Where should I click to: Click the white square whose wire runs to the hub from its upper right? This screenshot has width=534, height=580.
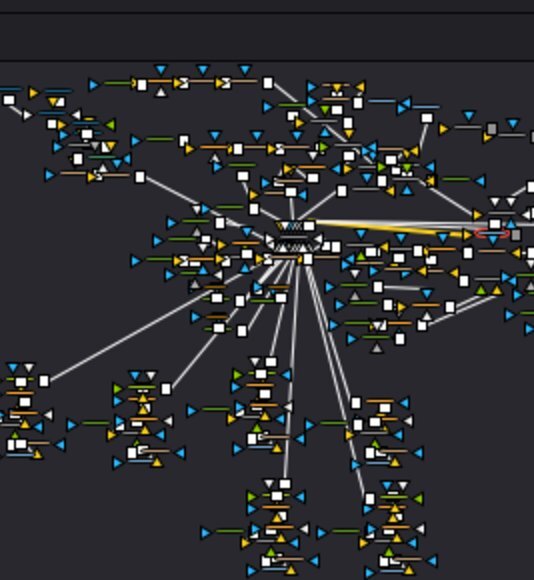pyautogui.click(x=342, y=191)
